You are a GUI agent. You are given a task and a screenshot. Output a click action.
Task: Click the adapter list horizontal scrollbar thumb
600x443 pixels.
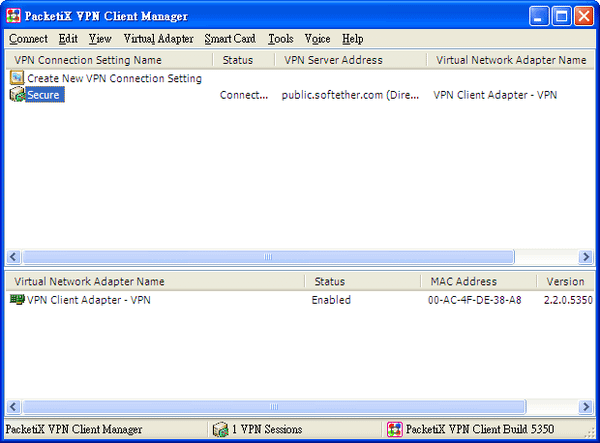274,406
